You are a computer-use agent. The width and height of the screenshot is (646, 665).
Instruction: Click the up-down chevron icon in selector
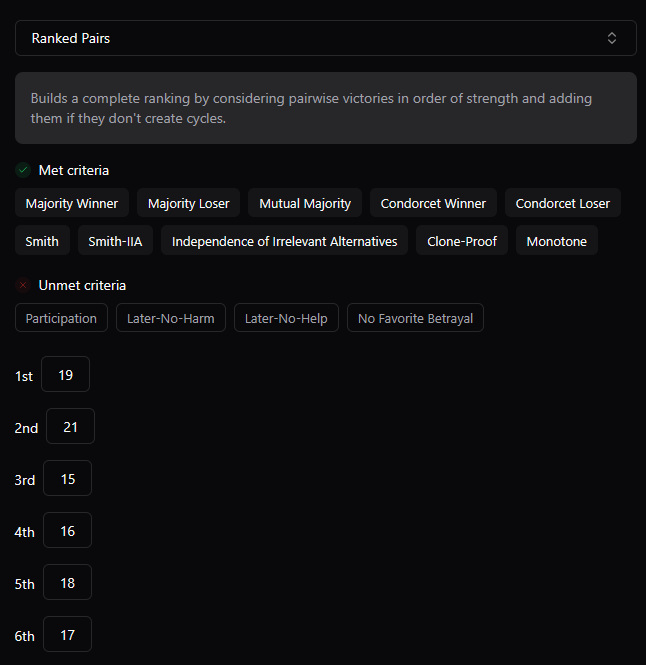[612, 38]
